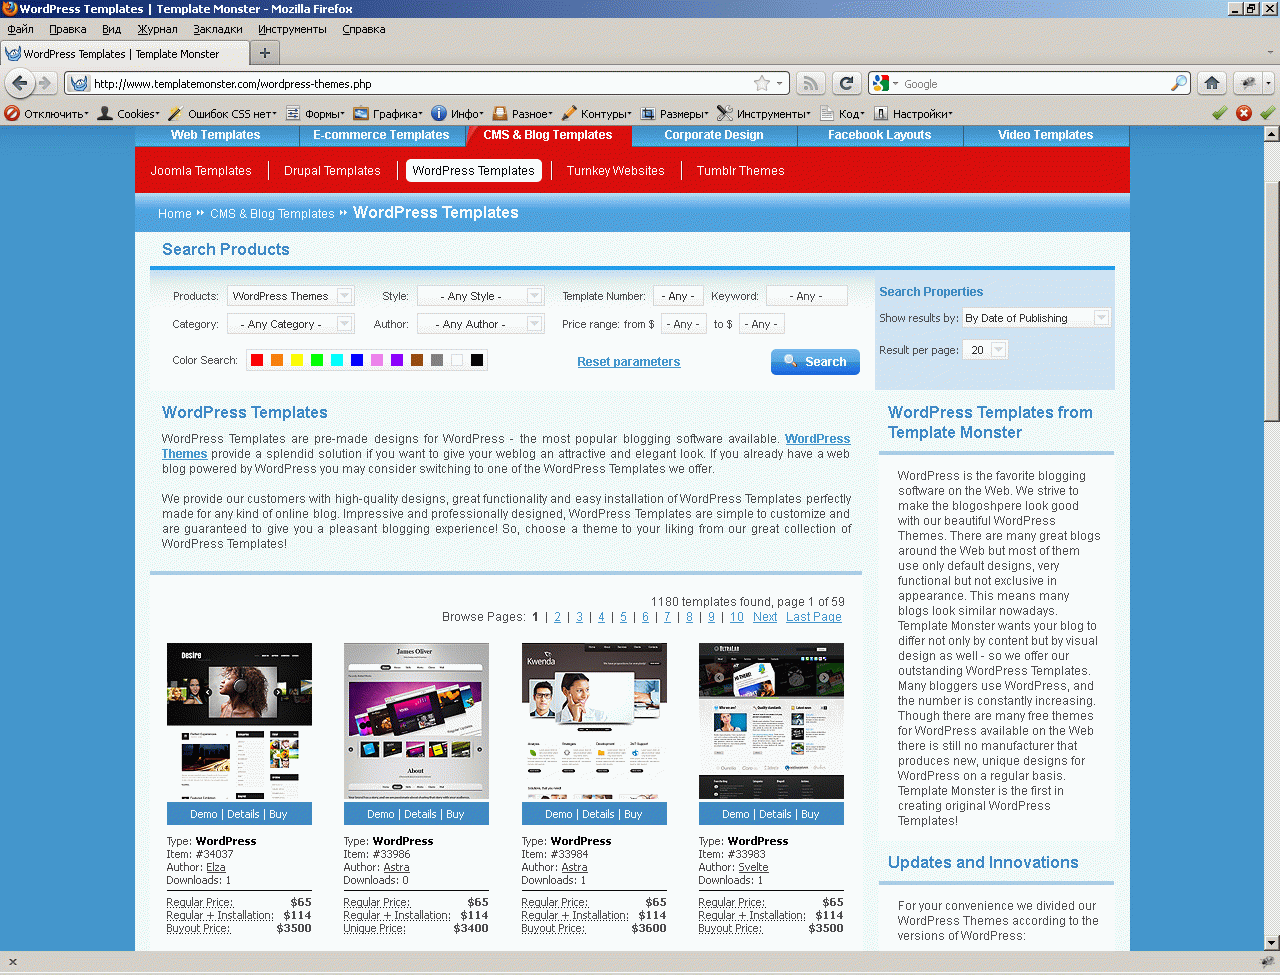This screenshot has width=1280, height=975.
Task: Open the Файл menu
Action: pos(20,29)
